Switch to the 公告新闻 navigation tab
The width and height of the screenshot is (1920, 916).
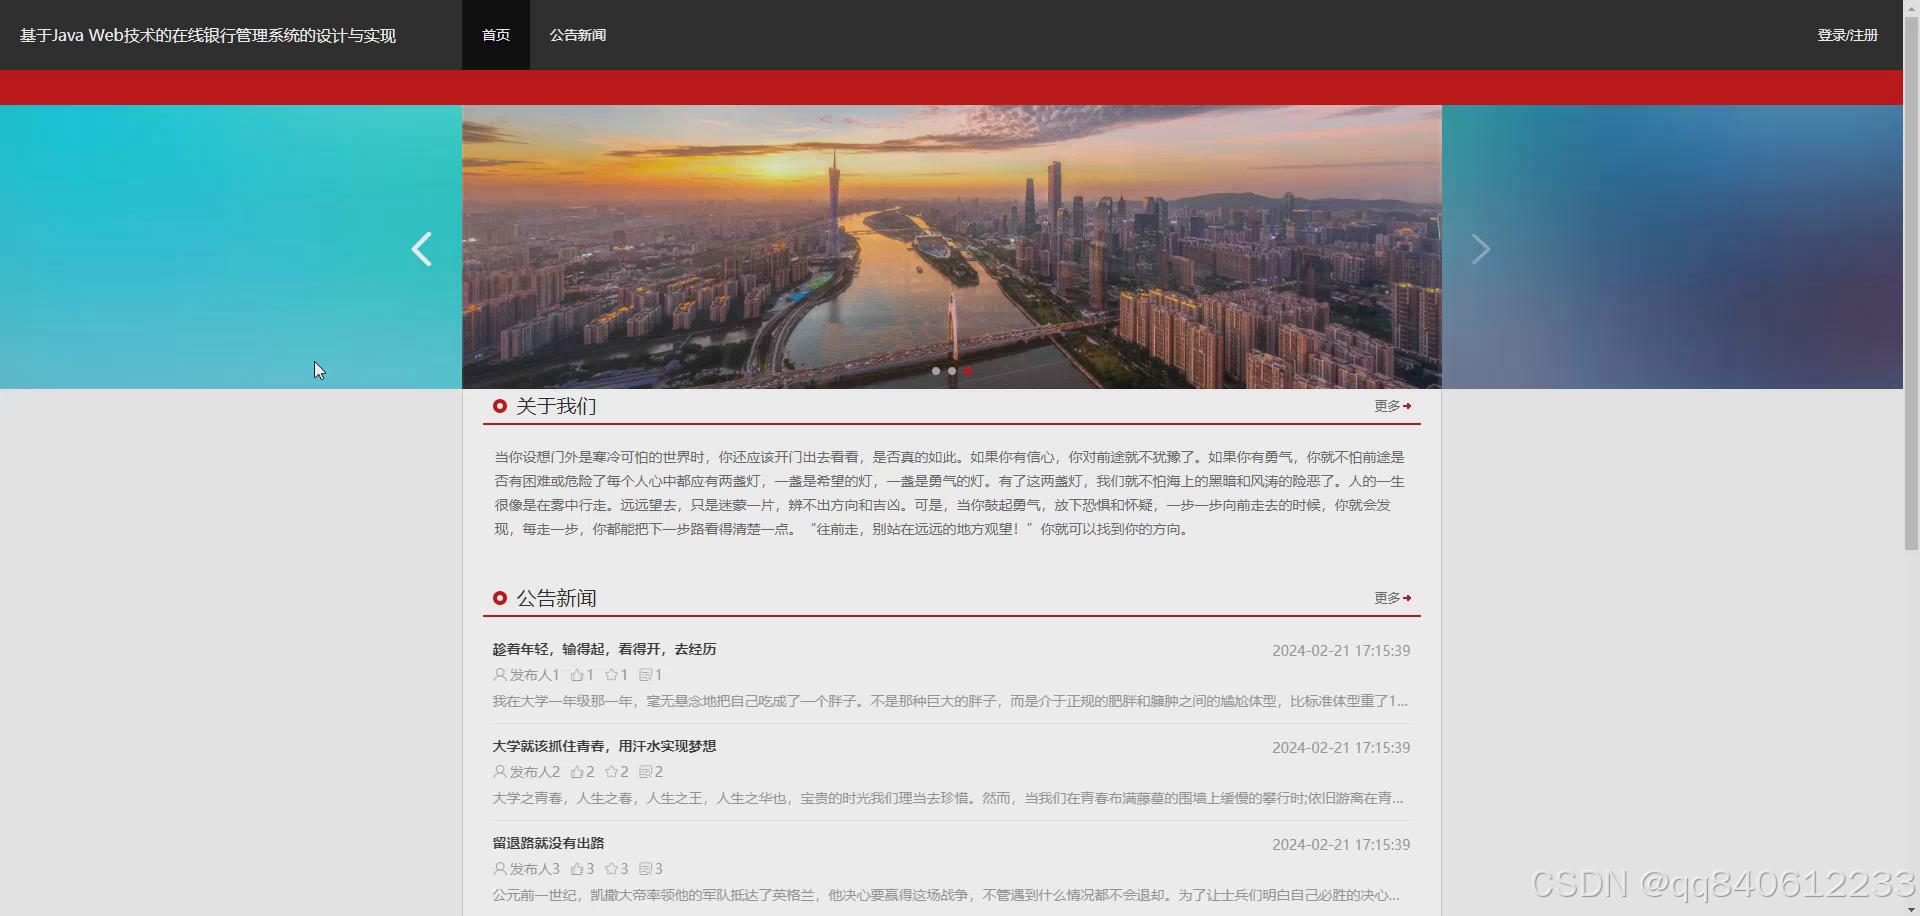(x=577, y=35)
